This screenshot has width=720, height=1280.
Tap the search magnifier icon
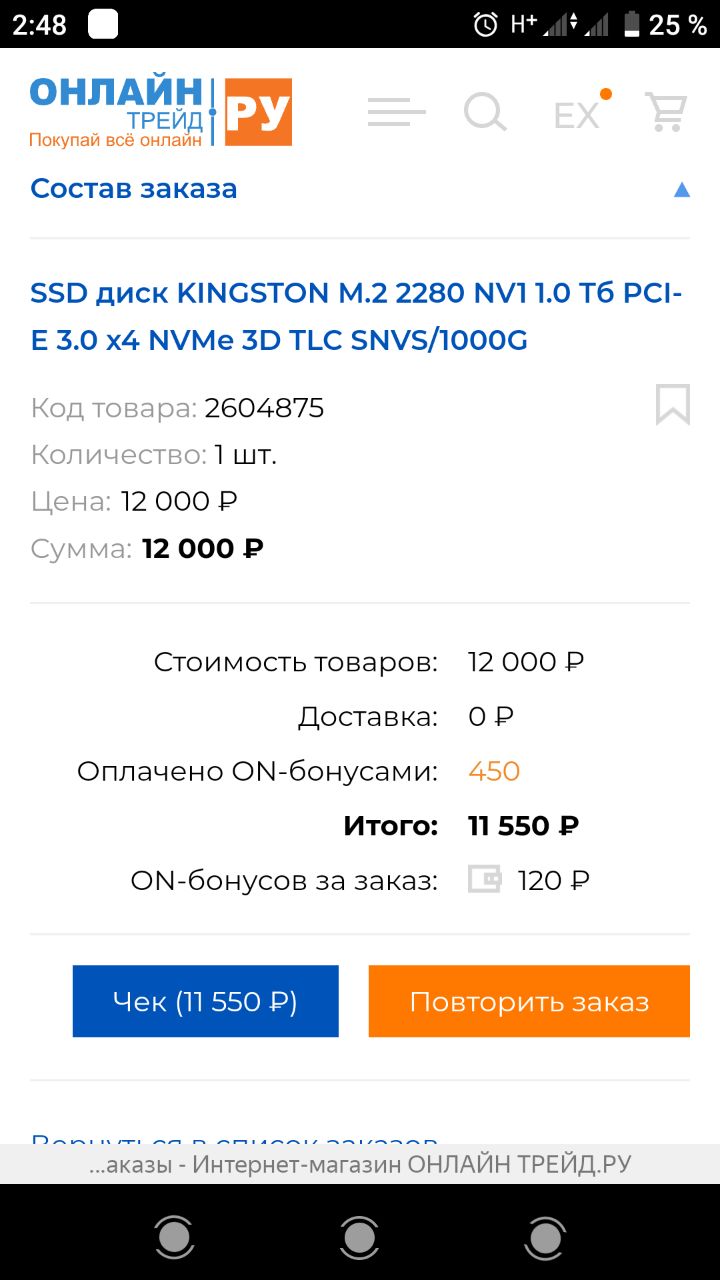[x=485, y=112]
